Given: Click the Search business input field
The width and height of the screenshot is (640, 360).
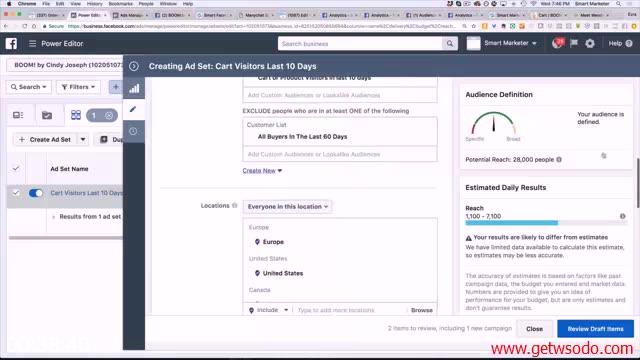Looking at the screenshot, I should point(360,44).
